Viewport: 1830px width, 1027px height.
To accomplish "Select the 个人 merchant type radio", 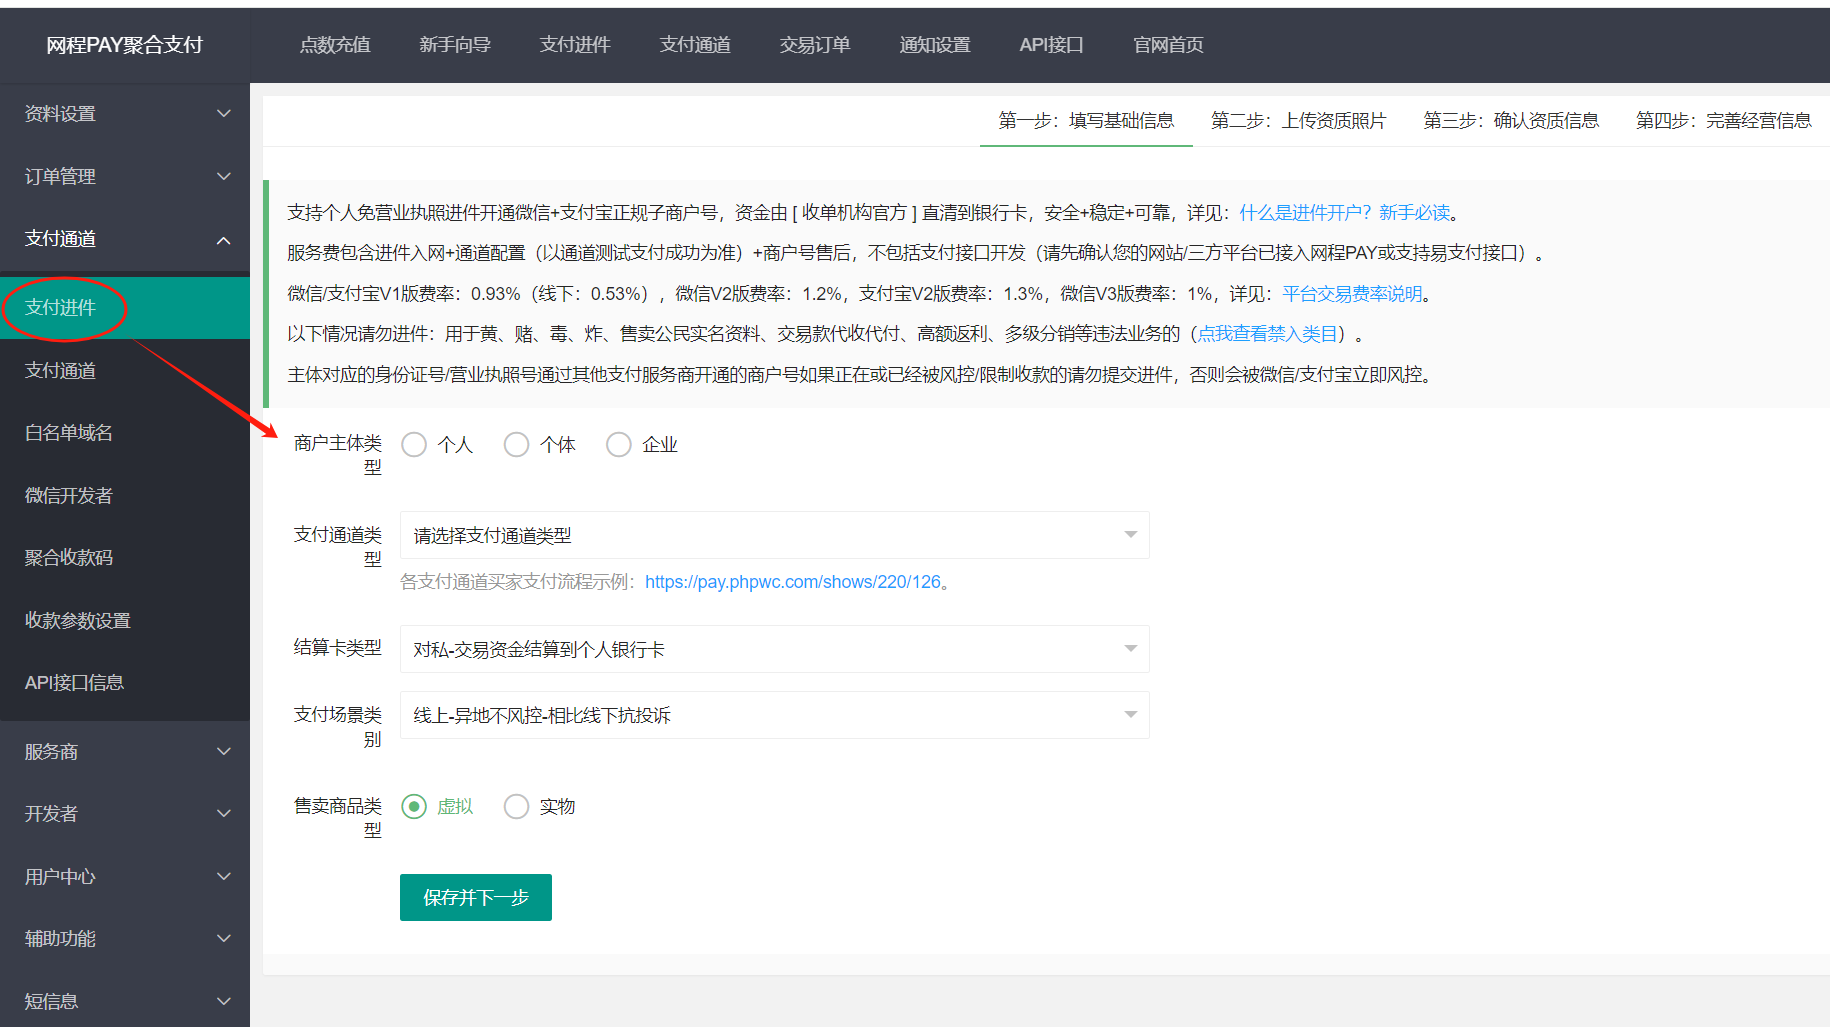I will [x=414, y=445].
